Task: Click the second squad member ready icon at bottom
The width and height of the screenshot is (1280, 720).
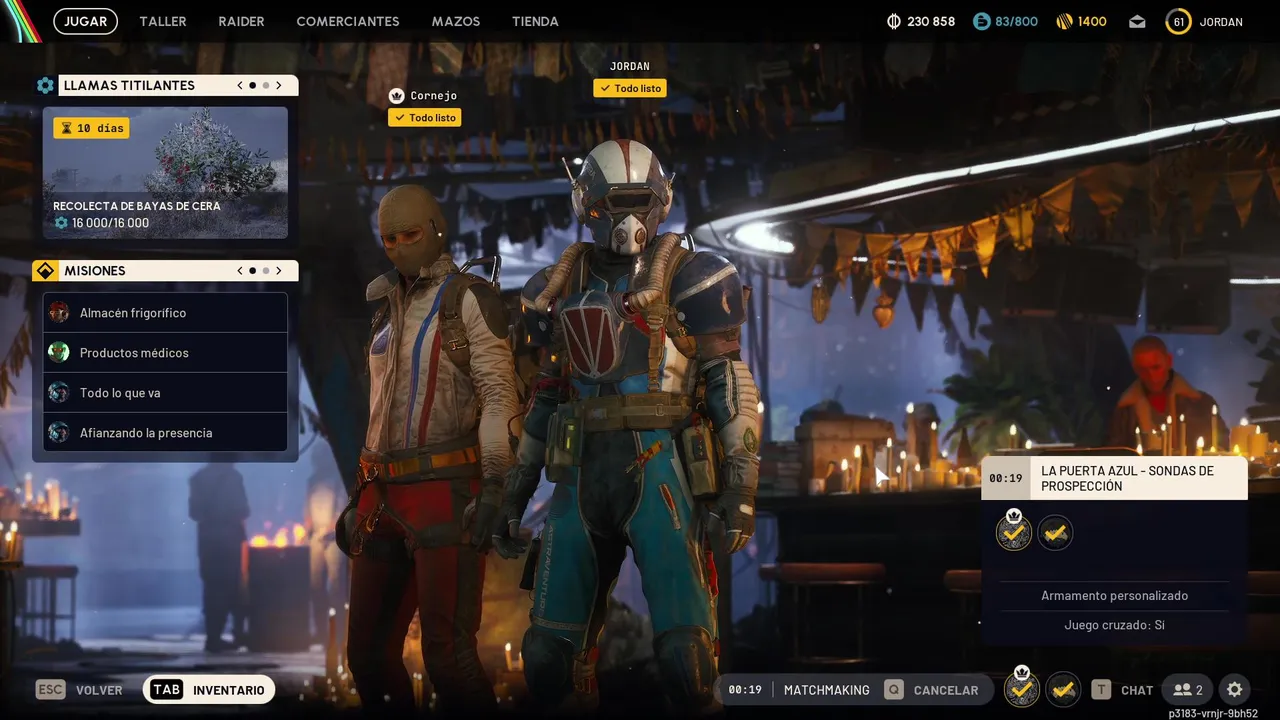Action: (x=1063, y=690)
